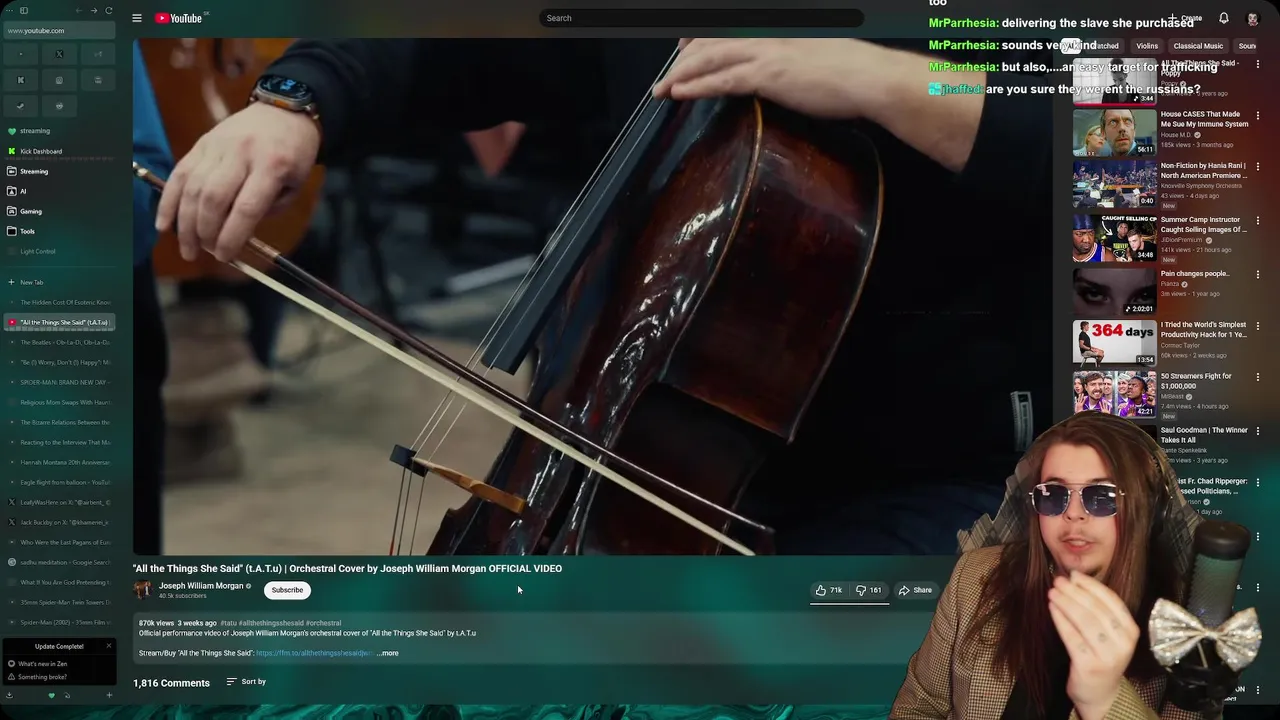Screen dimensions: 1280x720
Task: Switch to 'Who Were the Last Pagans' tab
Action: 59,542
